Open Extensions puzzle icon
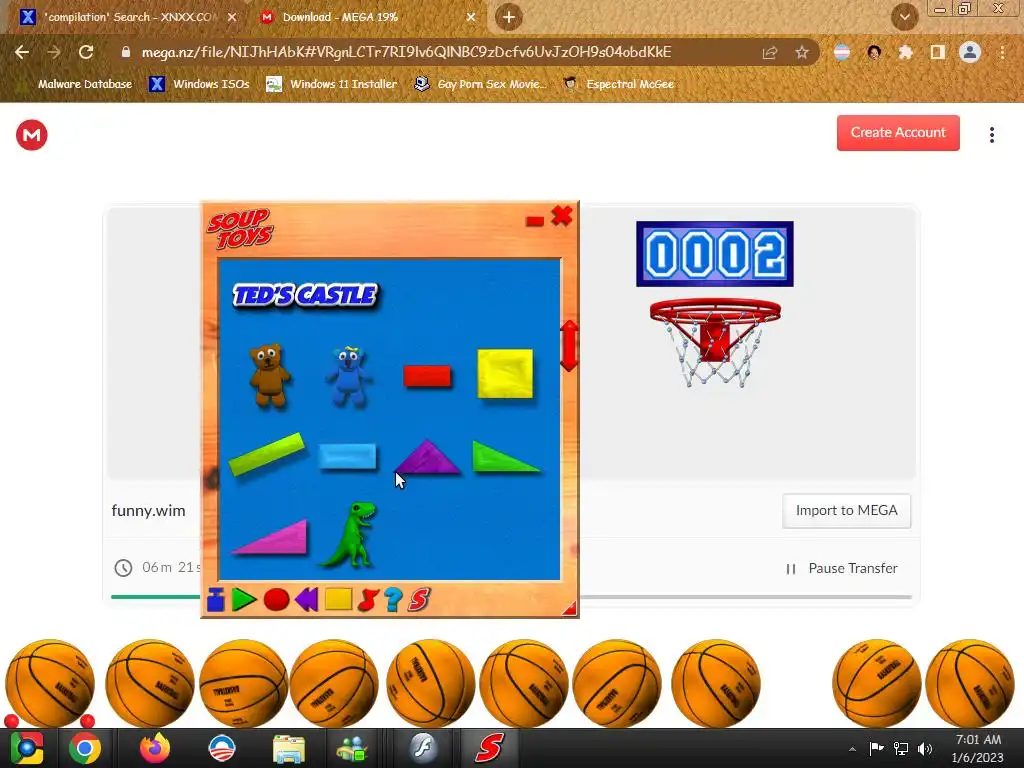Screen dimensions: 1024x768 (905, 52)
